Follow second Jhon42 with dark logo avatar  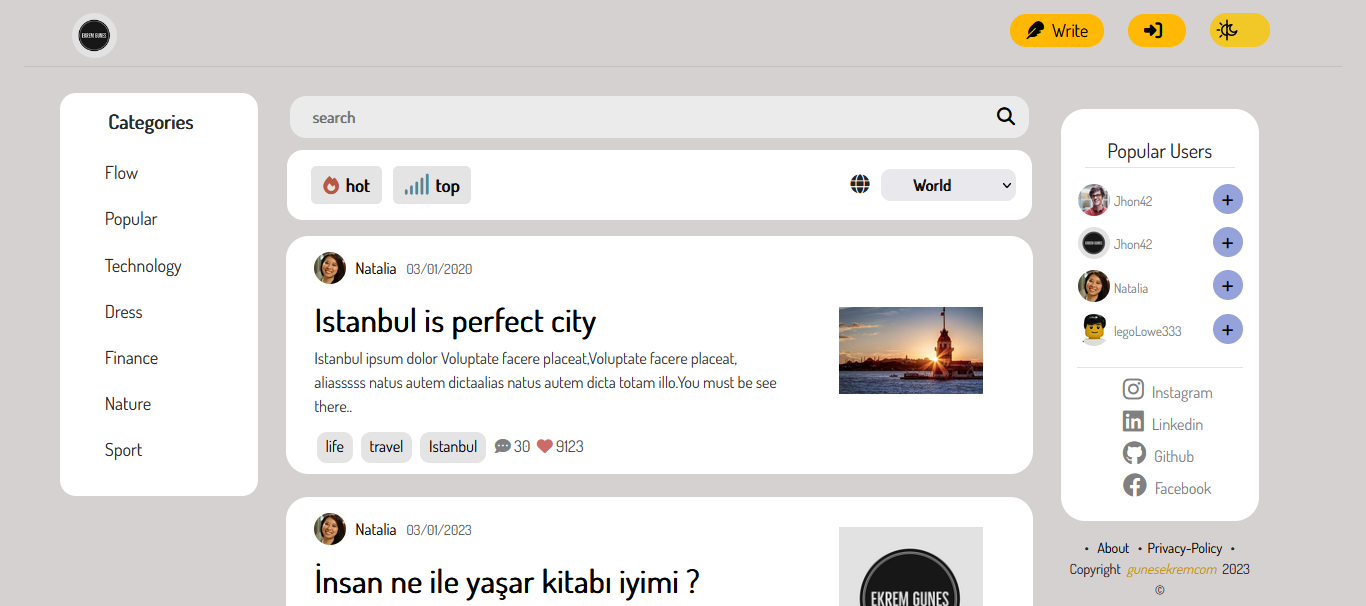tap(1228, 242)
